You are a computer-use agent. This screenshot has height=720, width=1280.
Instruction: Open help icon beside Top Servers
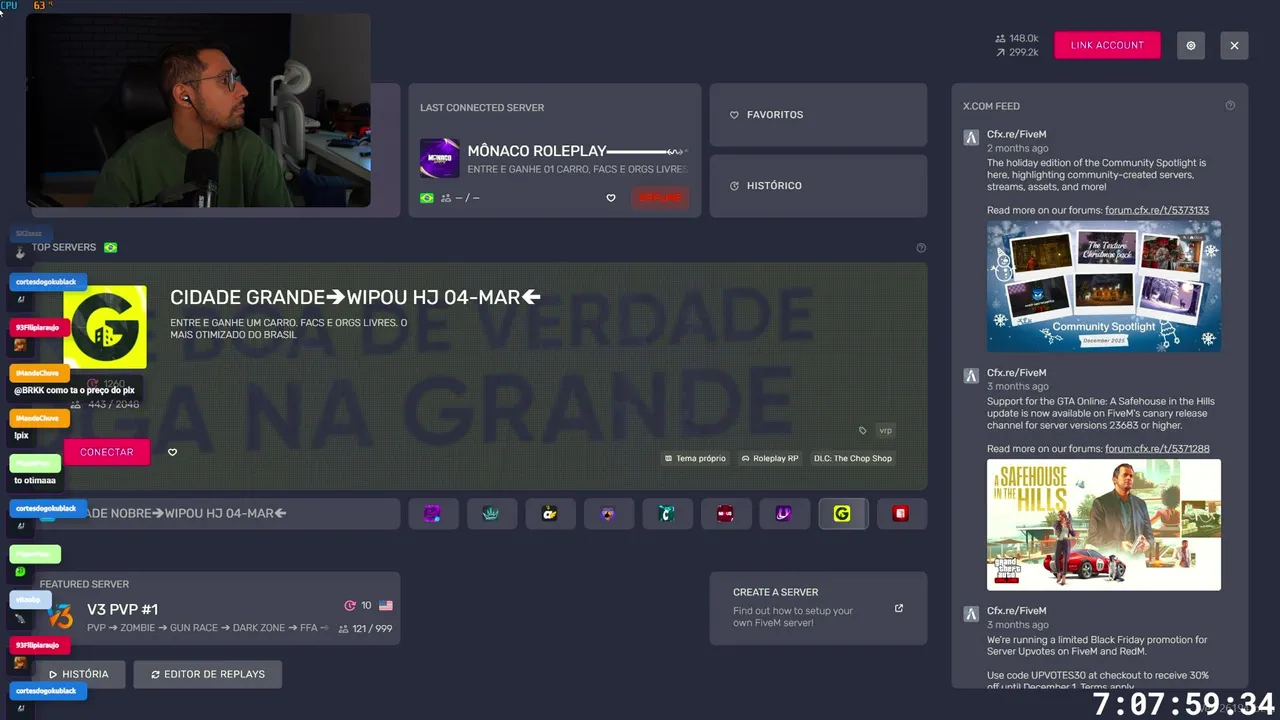(x=921, y=248)
